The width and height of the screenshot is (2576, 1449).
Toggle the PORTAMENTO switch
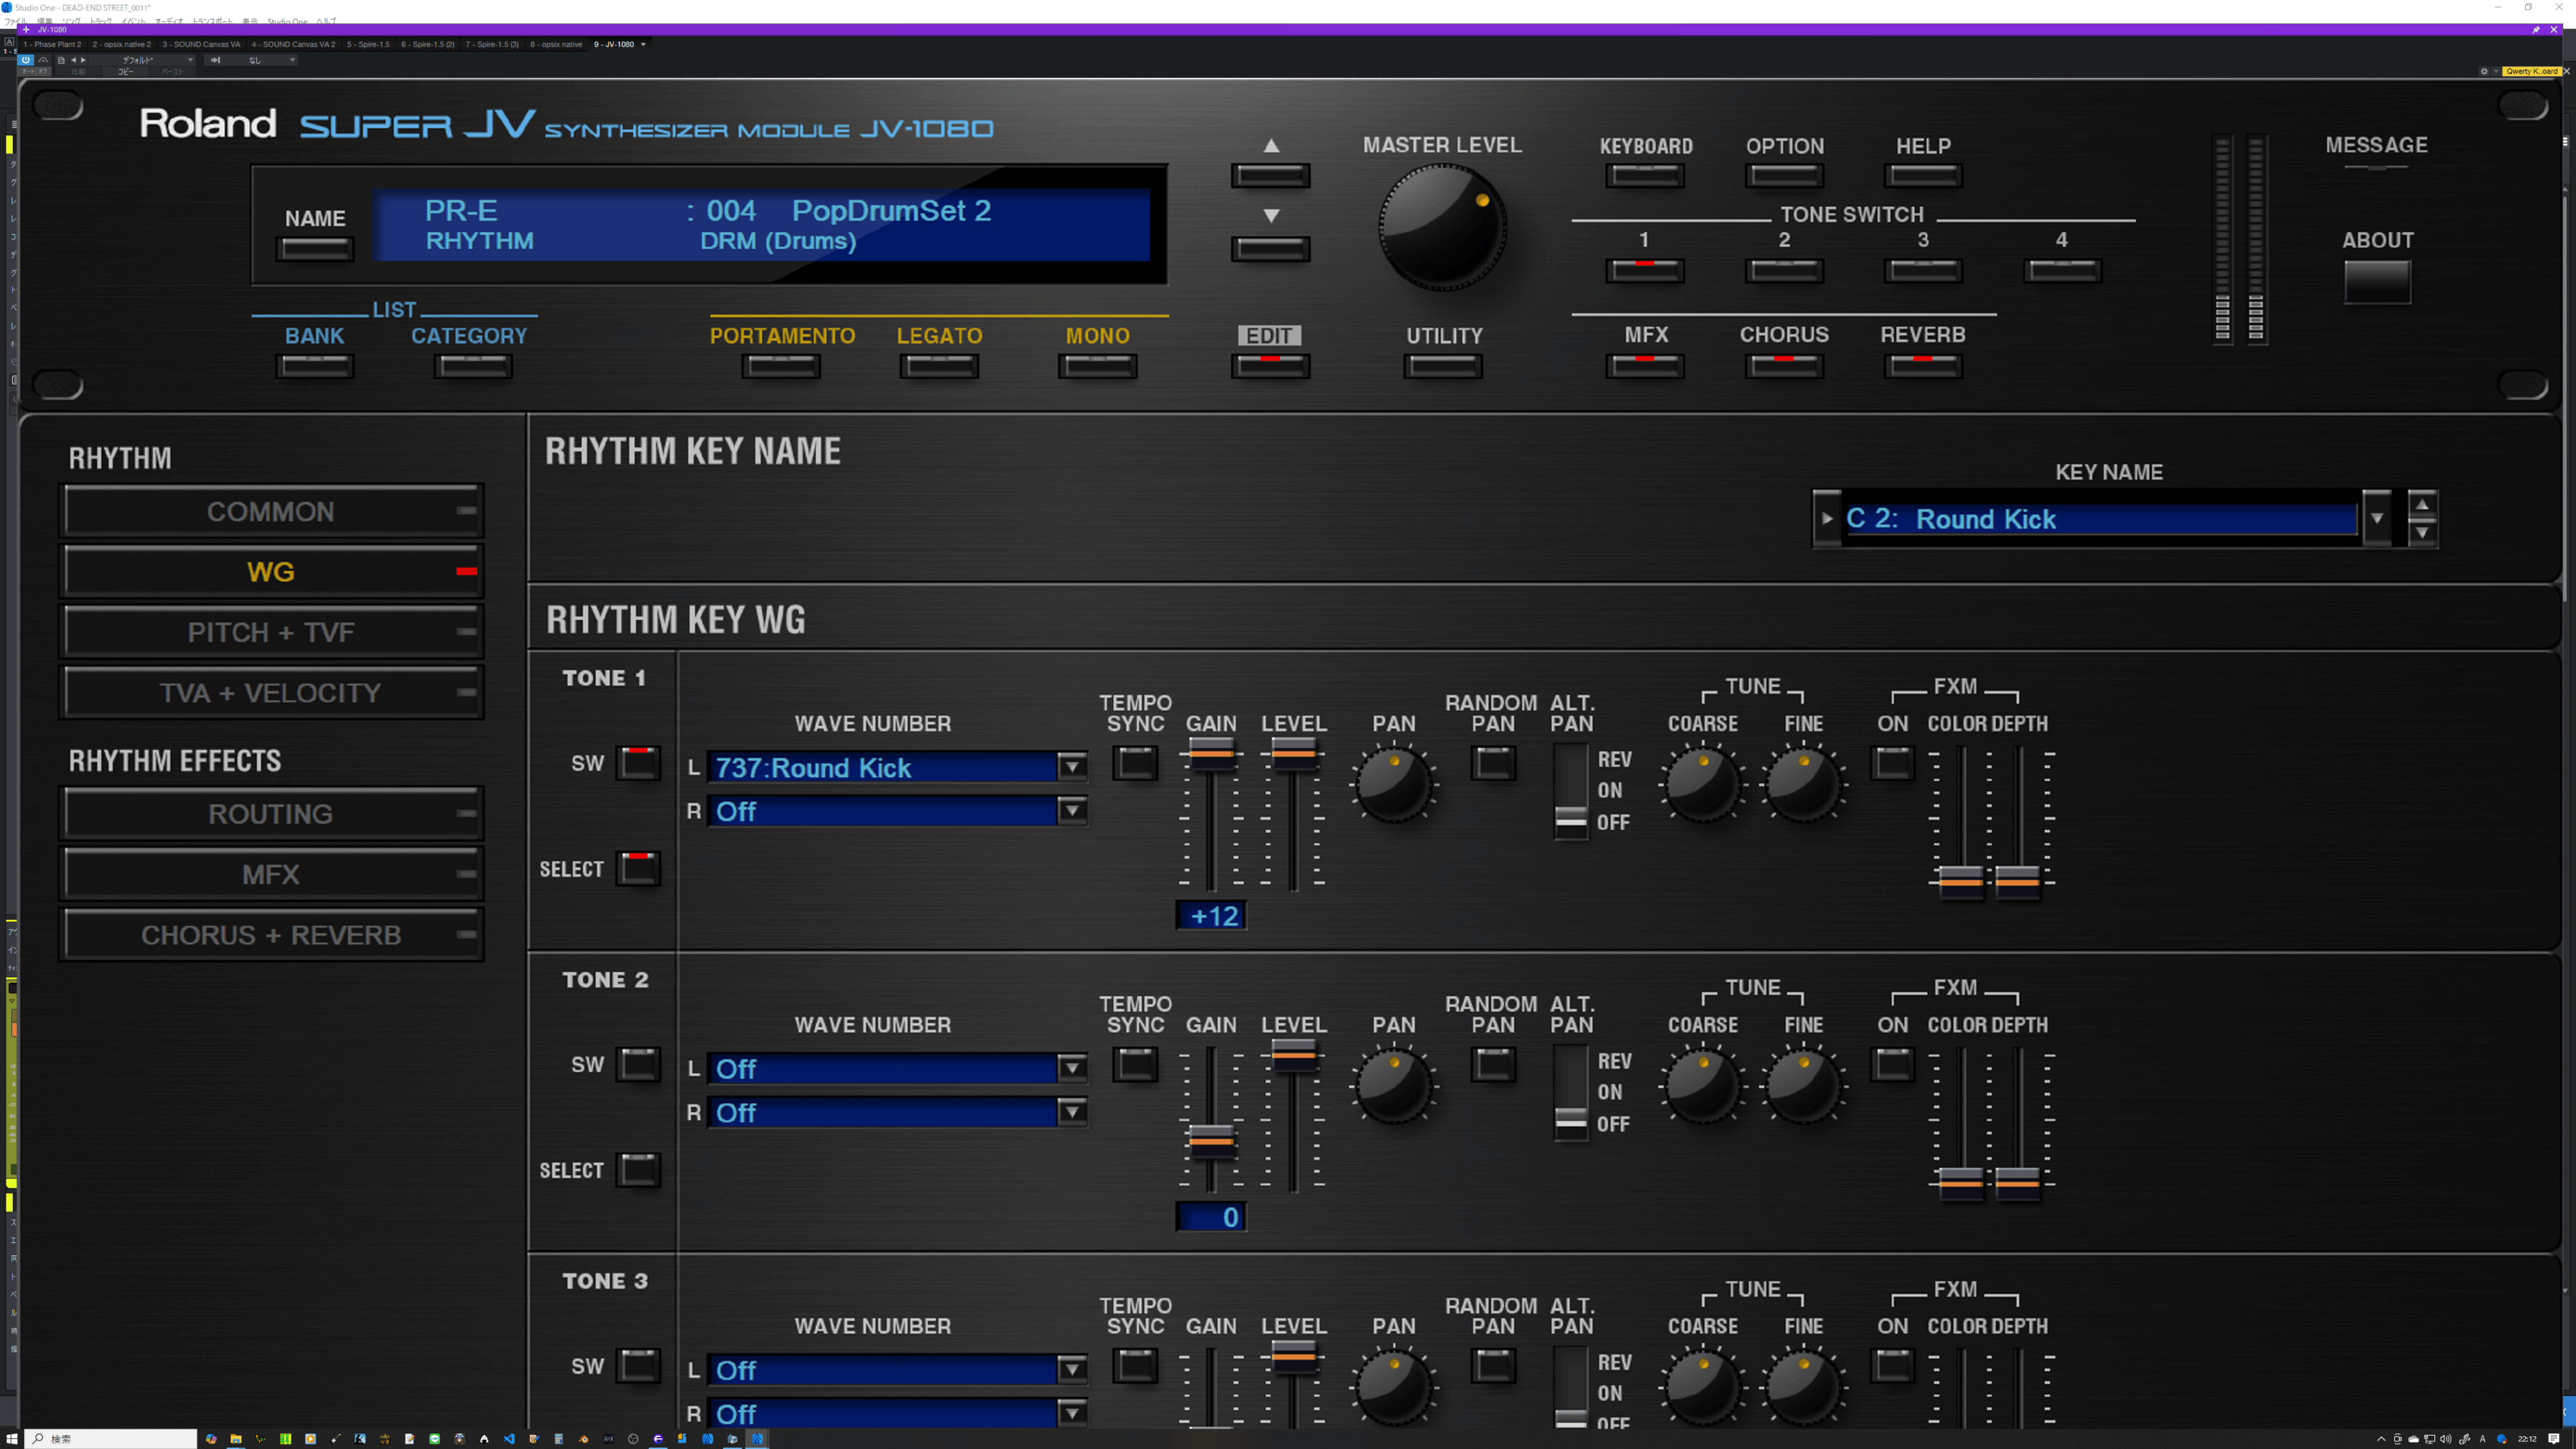pyautogui.click(x=781, y=366)
